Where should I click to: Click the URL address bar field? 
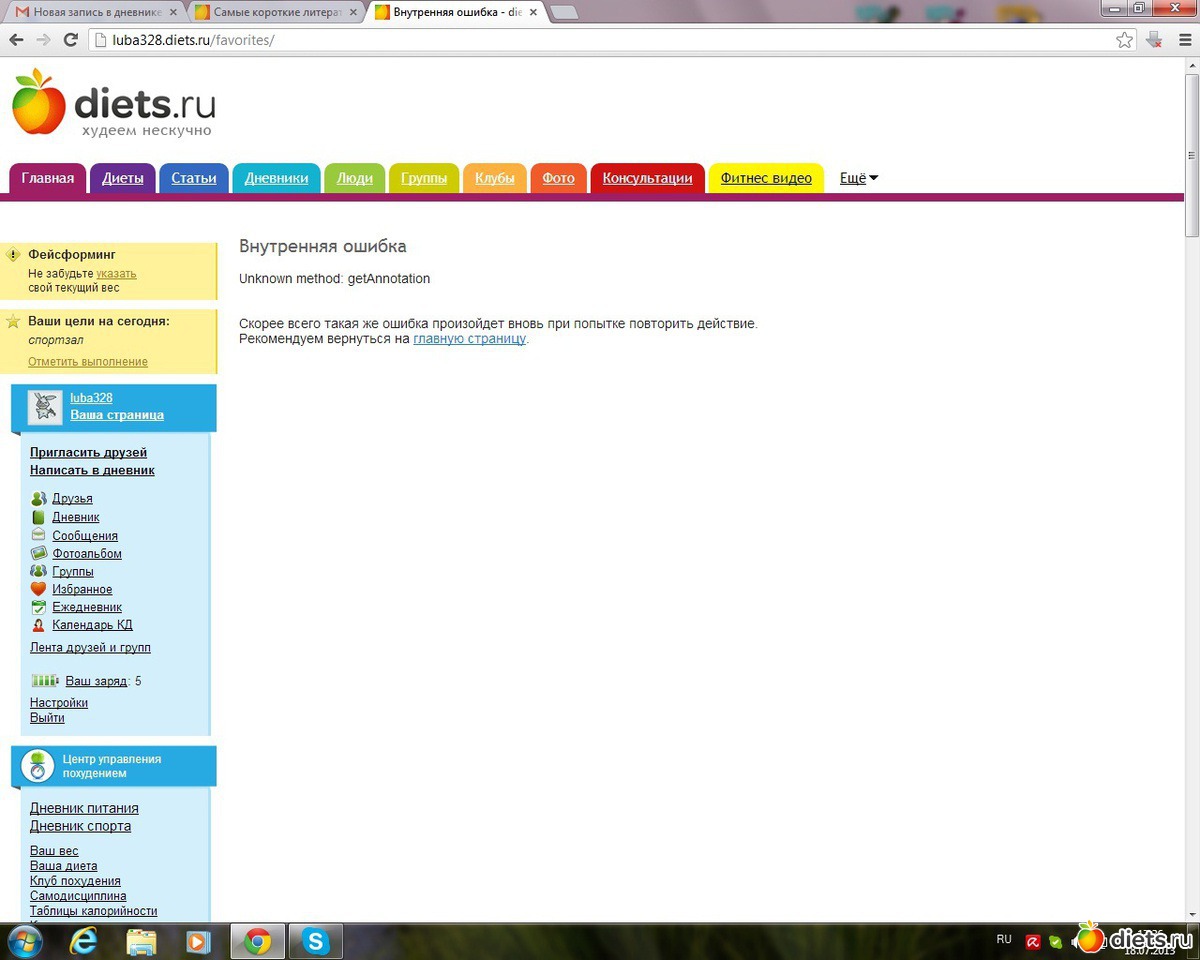[x=600, y=40]
